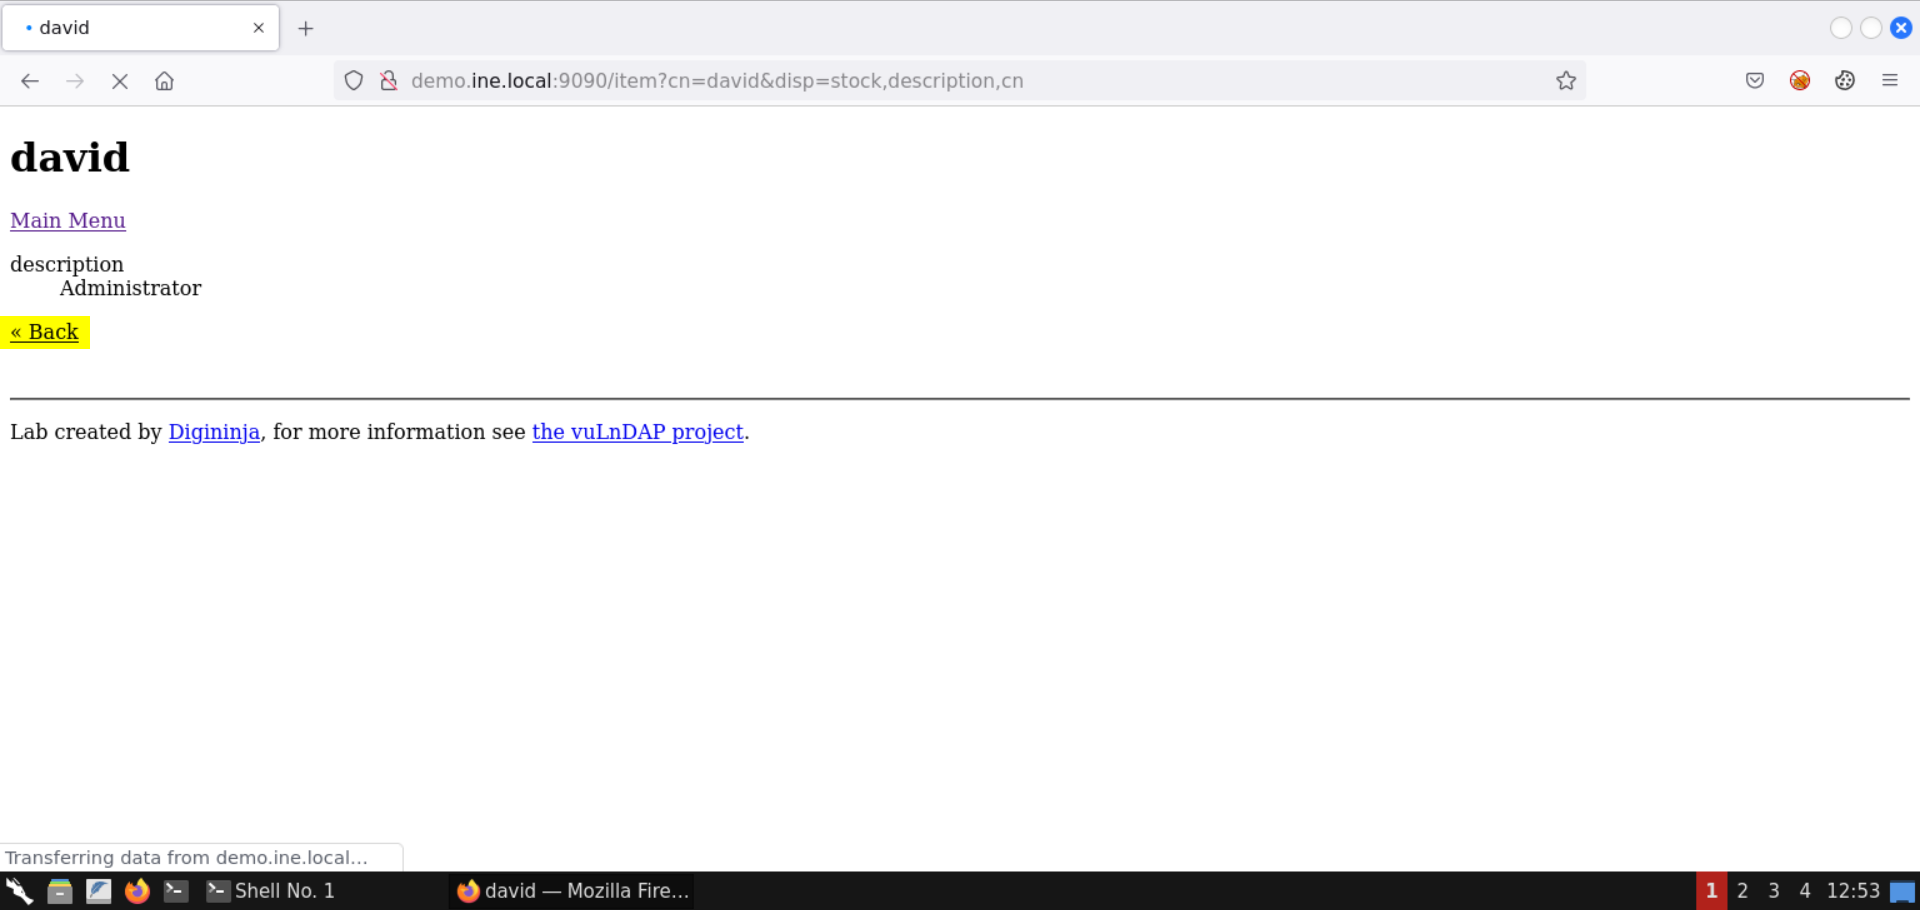Image resolution: width=1920 pixels, height=910 pixels.
Task: Stop the page from loading
Action: (x=120, y=81)
